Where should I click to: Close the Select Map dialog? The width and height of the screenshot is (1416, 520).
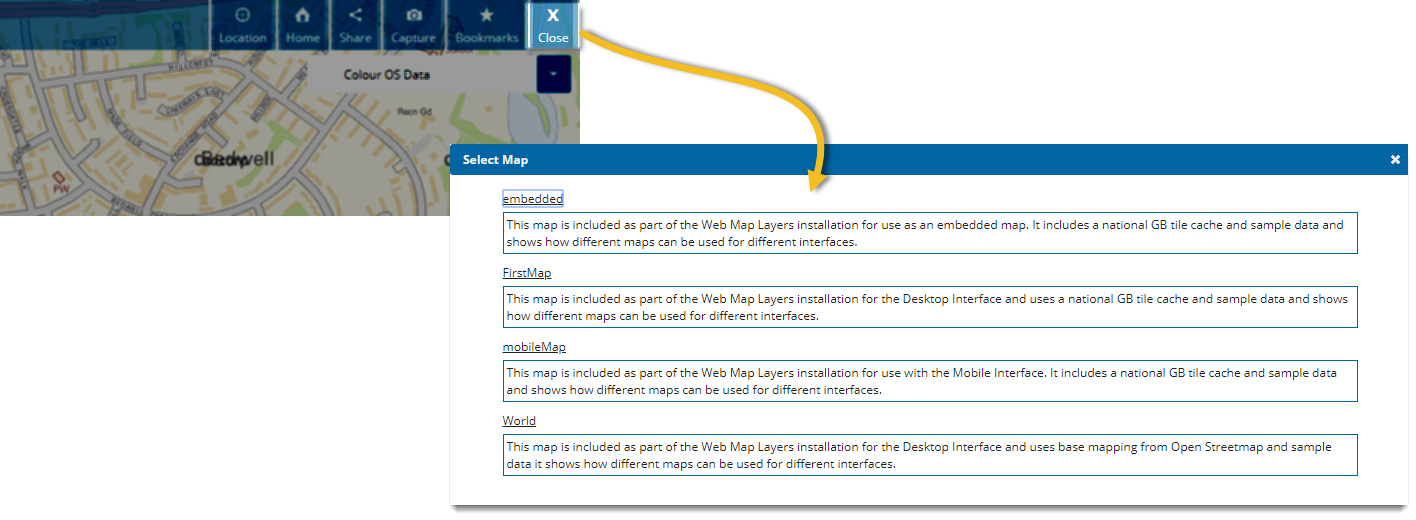click(1395, 160)
